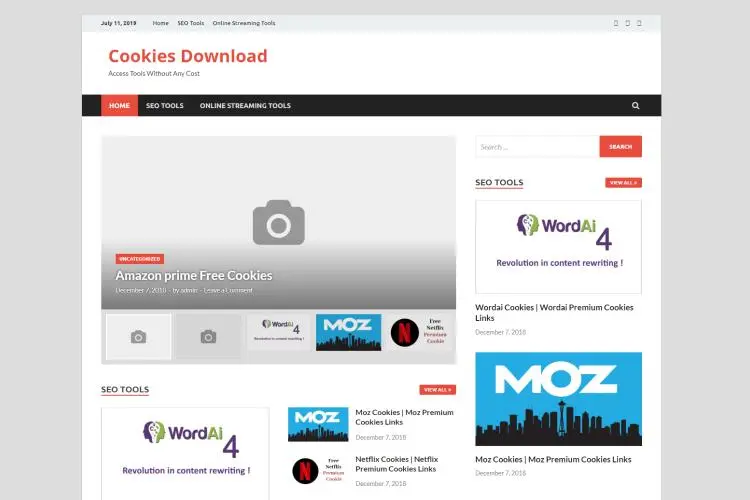Select the WordAi slider thumbnail
750x500 pixels.
click(x=278, y=332)
